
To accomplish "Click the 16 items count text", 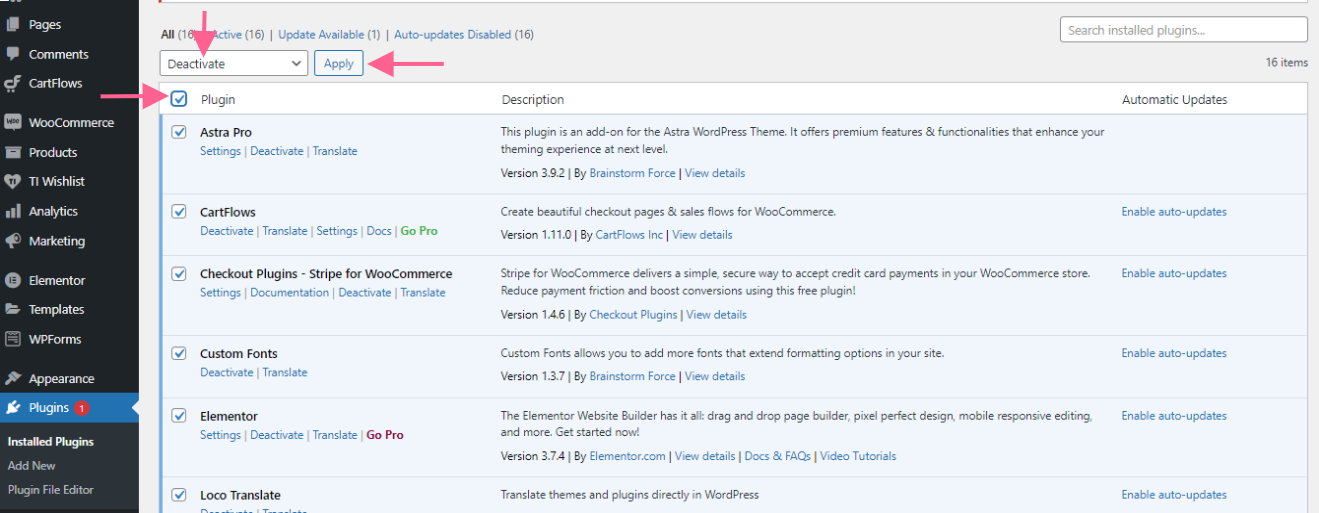I will (x=1286, y=63).
